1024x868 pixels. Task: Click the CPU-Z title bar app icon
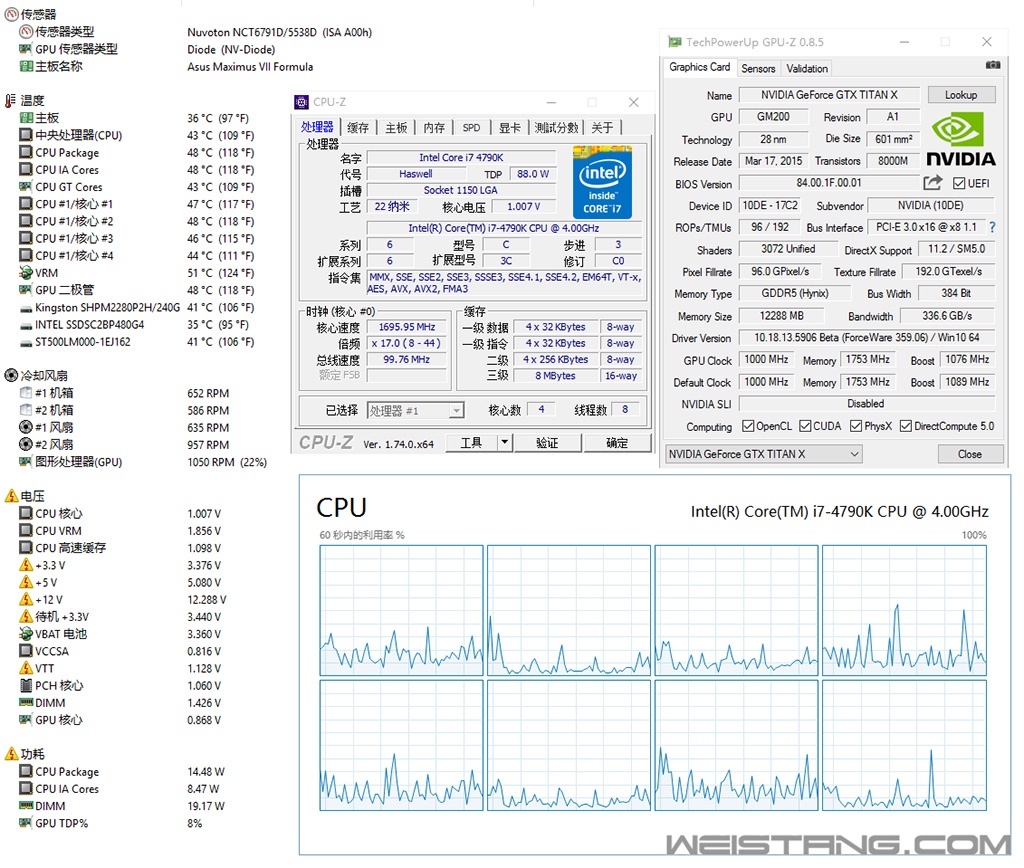301,102
